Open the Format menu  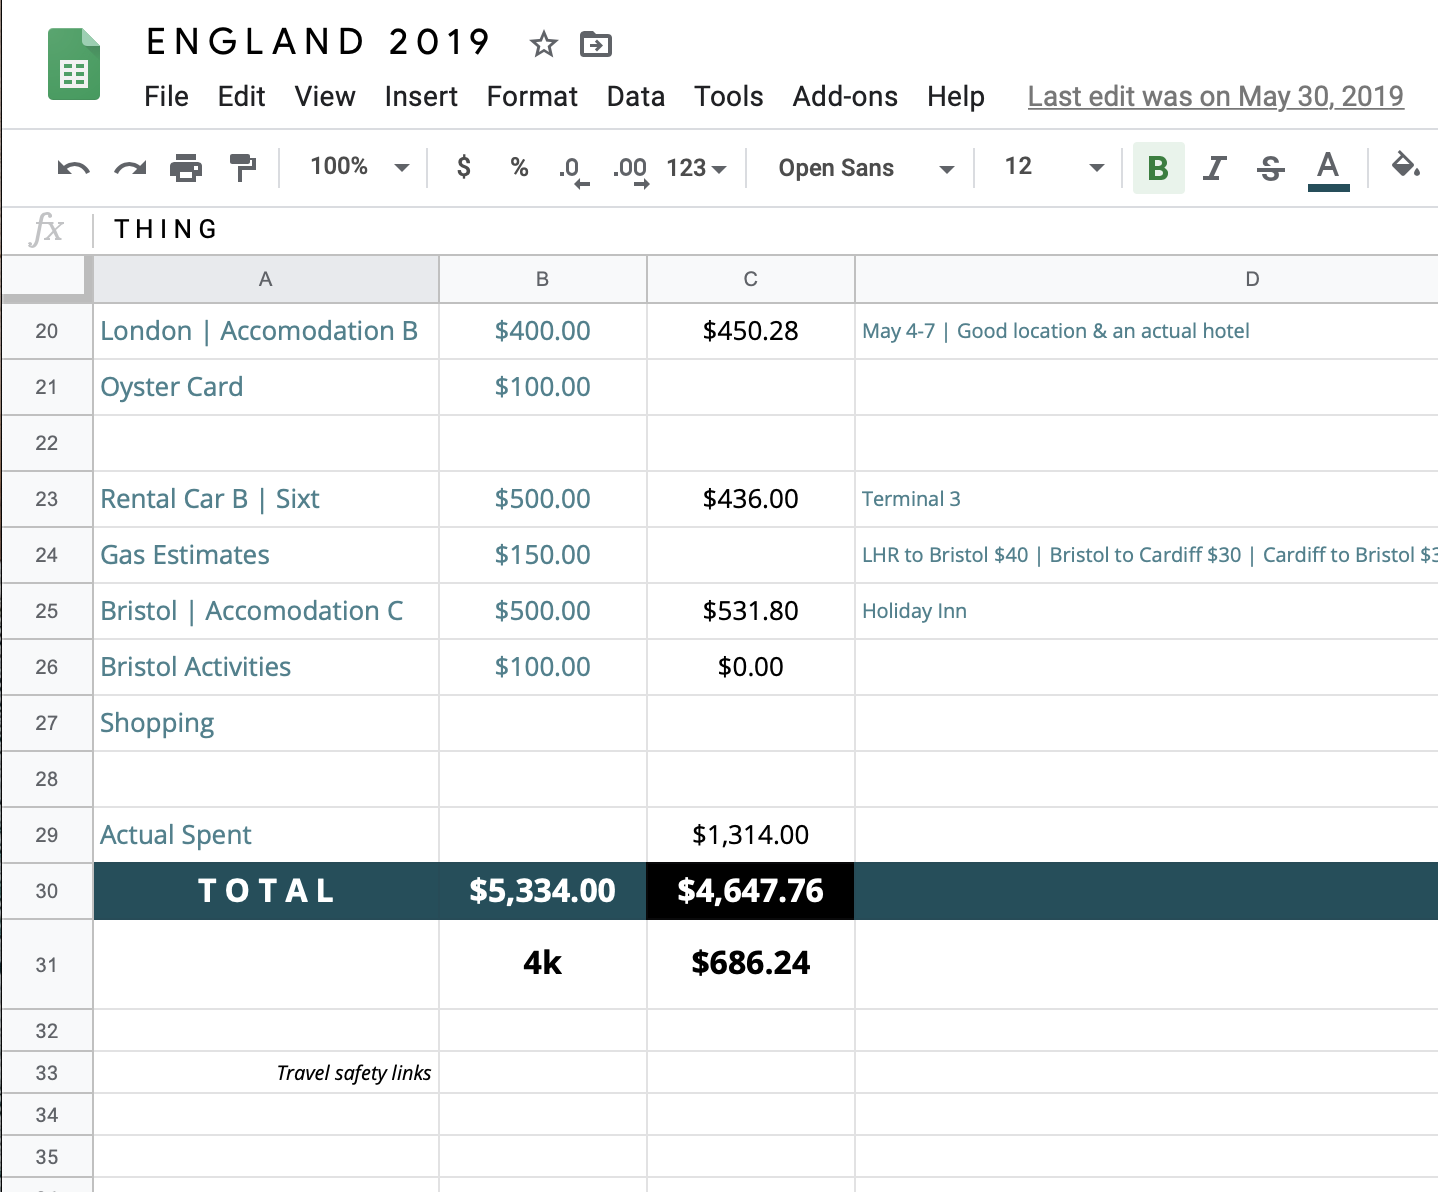(x=532, y=97)
